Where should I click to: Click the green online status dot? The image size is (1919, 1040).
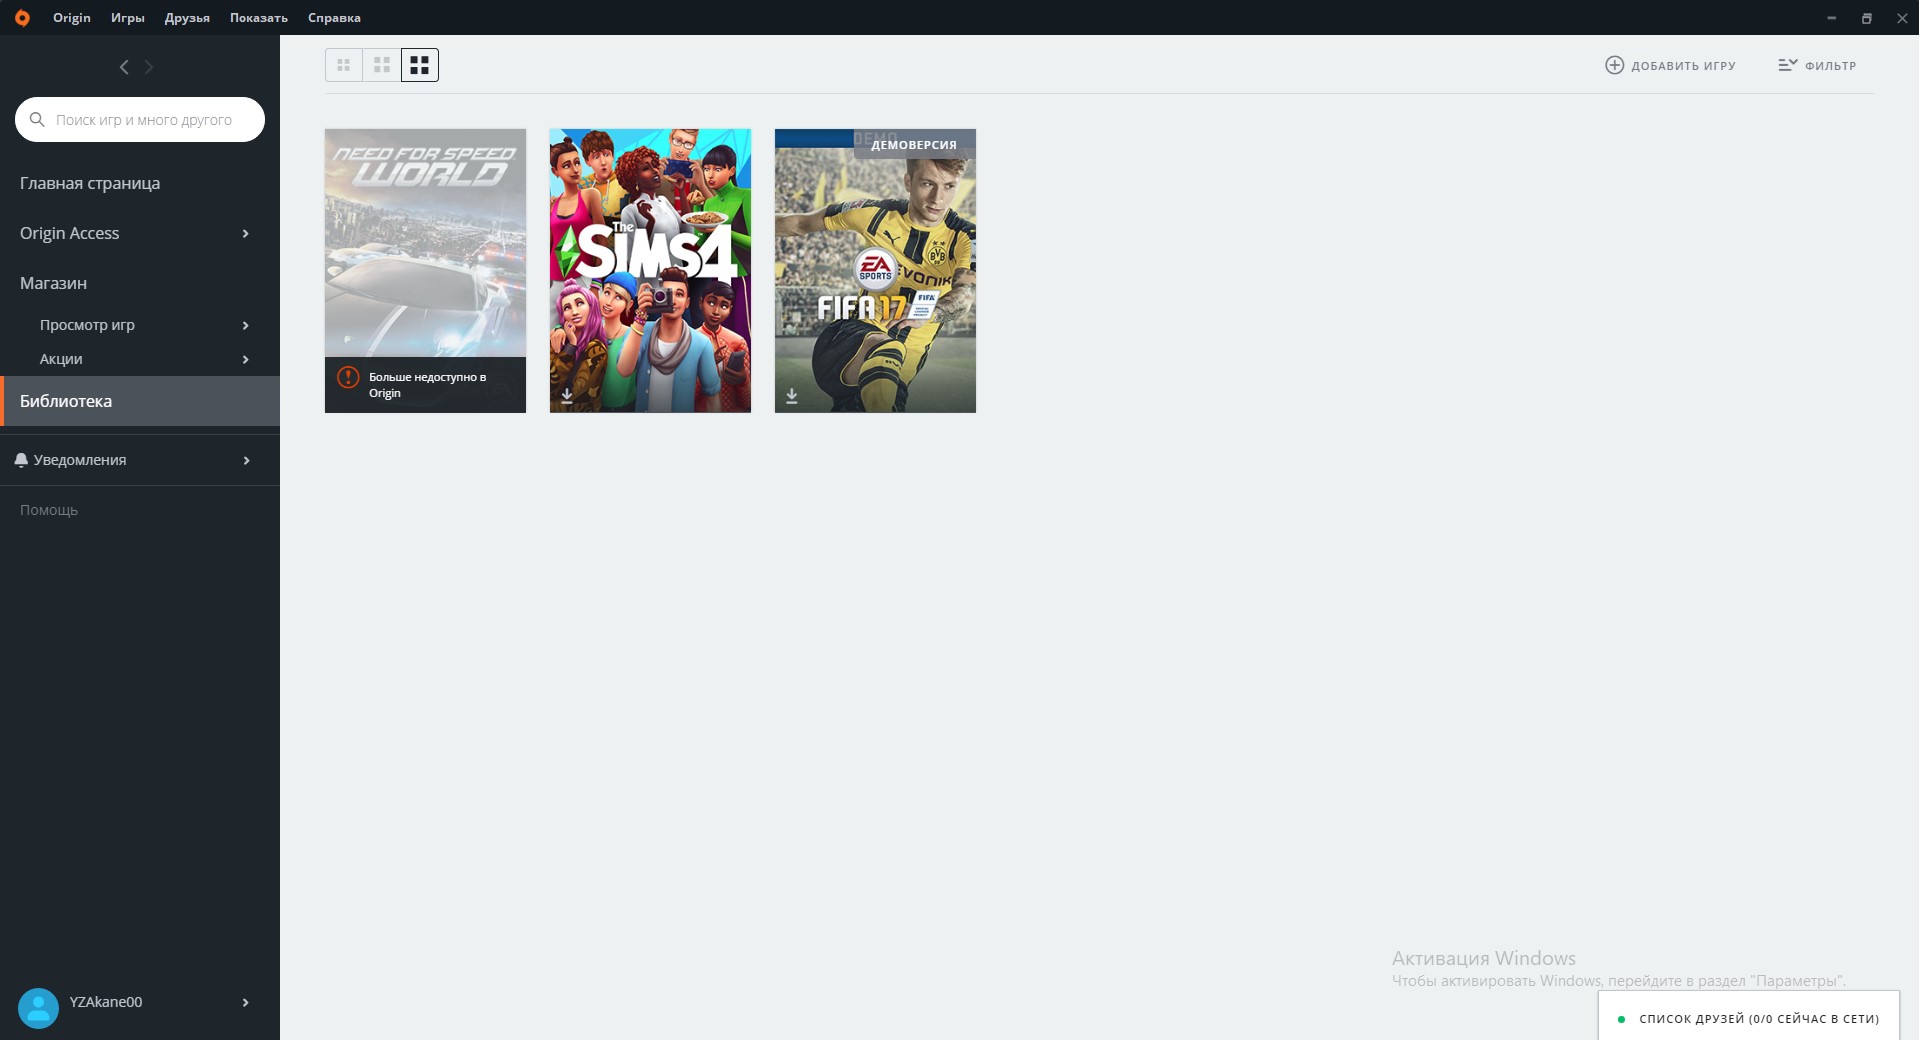pos(1621,1019)
